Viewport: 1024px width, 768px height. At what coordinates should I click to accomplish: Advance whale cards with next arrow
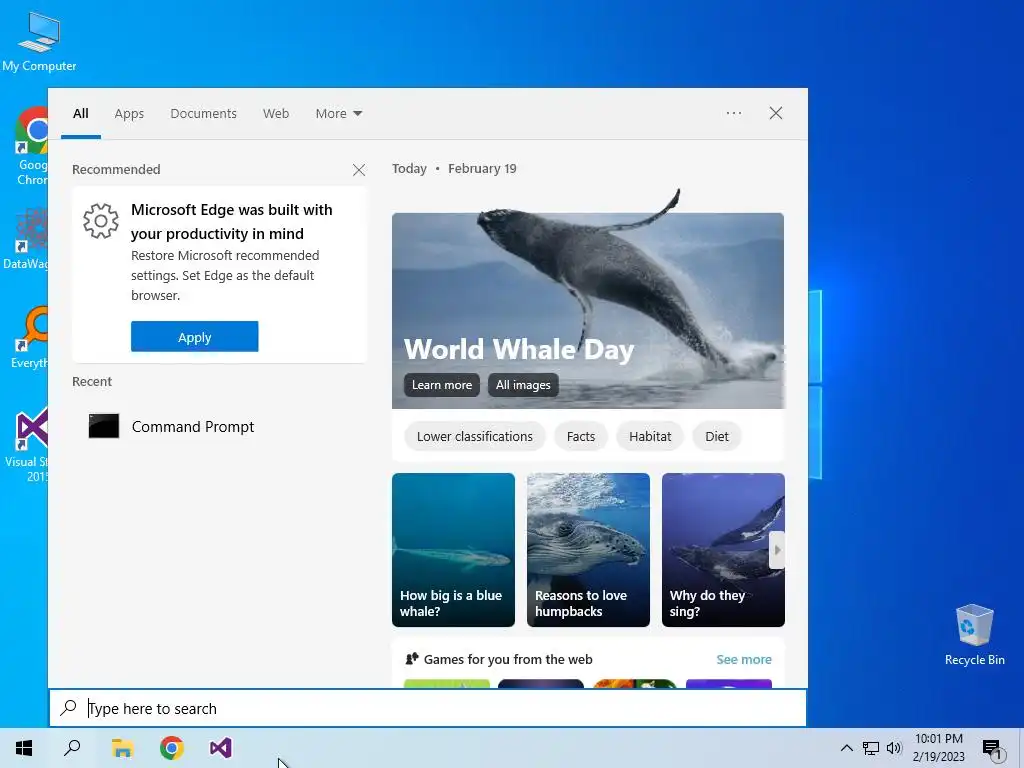point(777,550)
